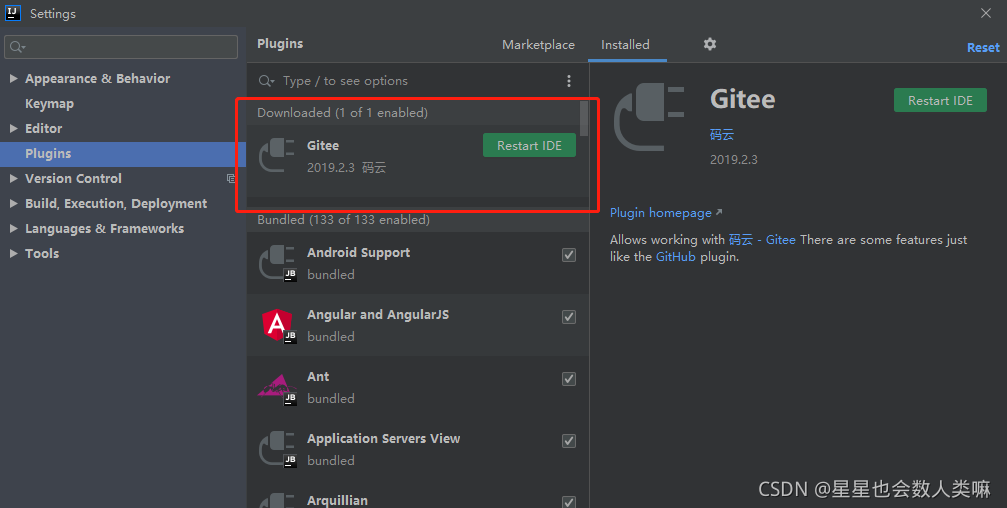Click the Bundled (133 of 133 enabled) header

tap(344, 220)
